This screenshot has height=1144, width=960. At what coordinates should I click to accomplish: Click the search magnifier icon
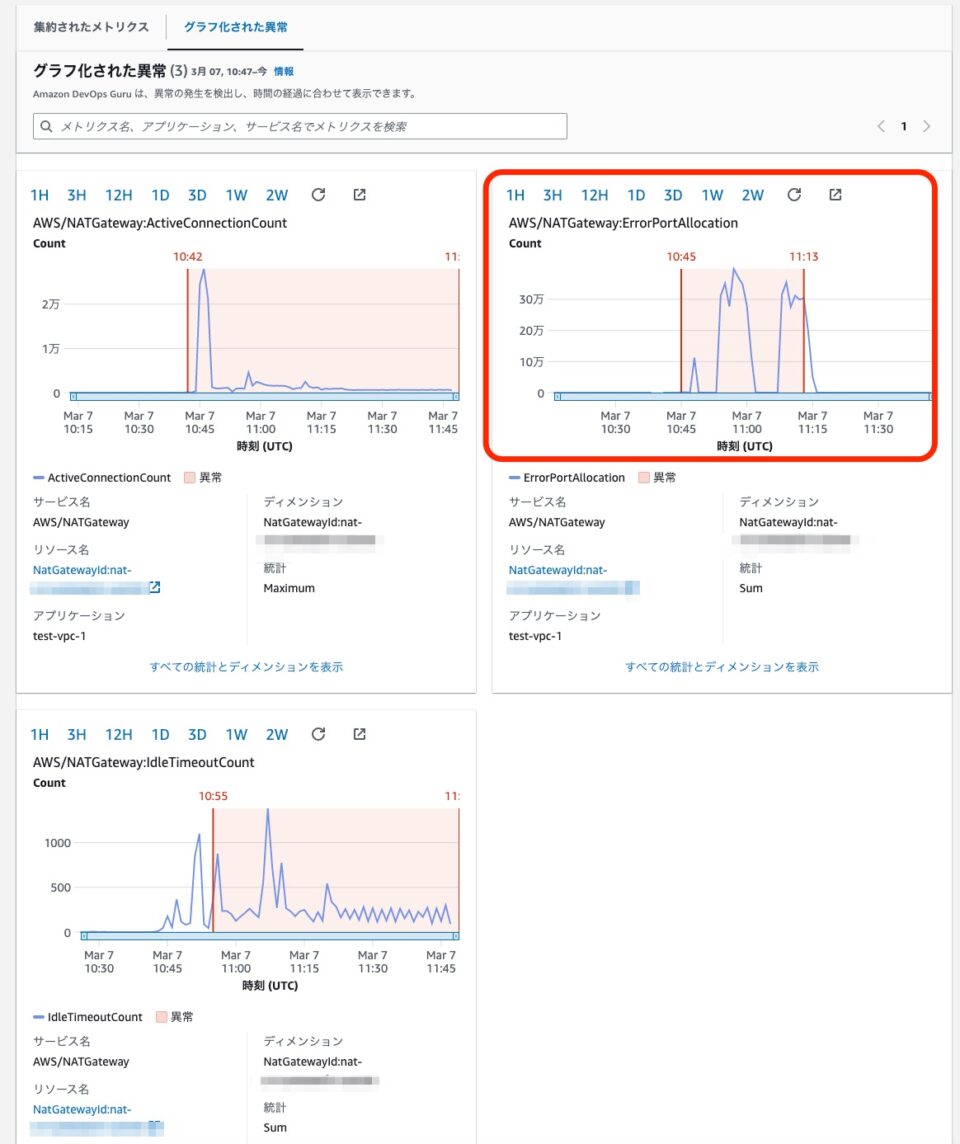47,127
